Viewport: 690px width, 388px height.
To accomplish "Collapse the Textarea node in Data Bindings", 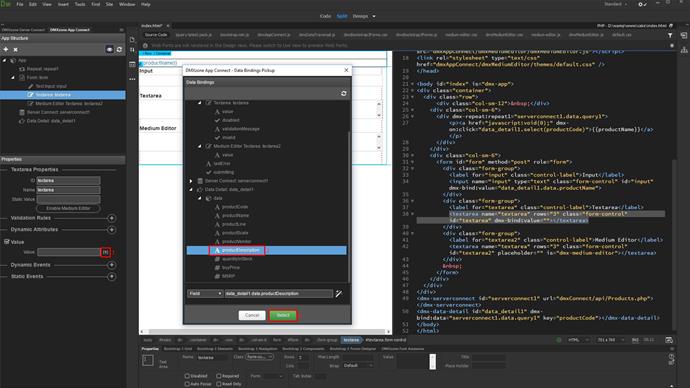I will tap(199, 102).
